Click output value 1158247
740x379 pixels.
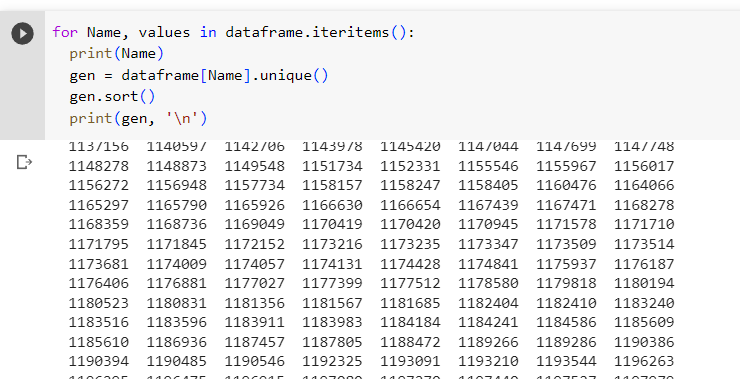[410, 185]
